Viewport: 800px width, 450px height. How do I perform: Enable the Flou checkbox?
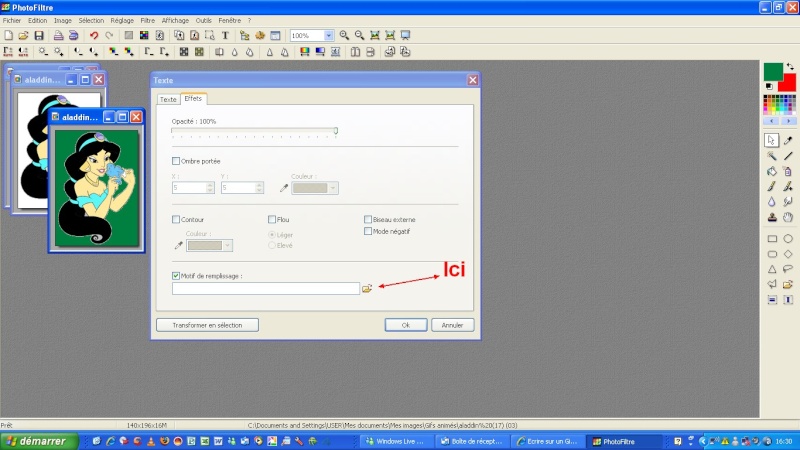coord(272,219)
